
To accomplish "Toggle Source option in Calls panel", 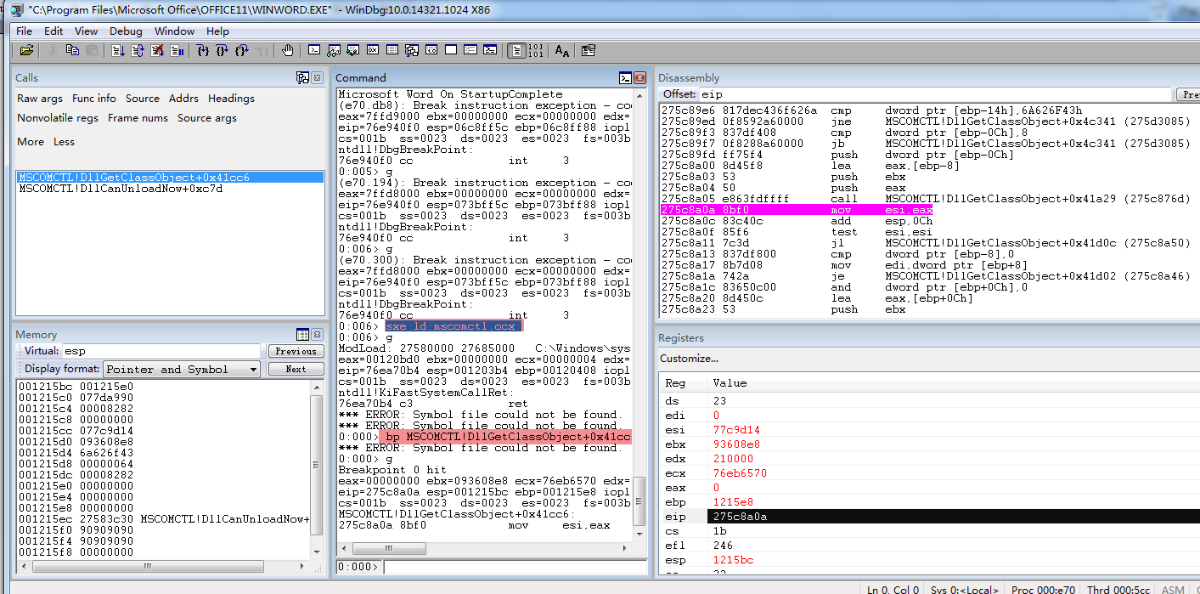I will click(142, 98).
